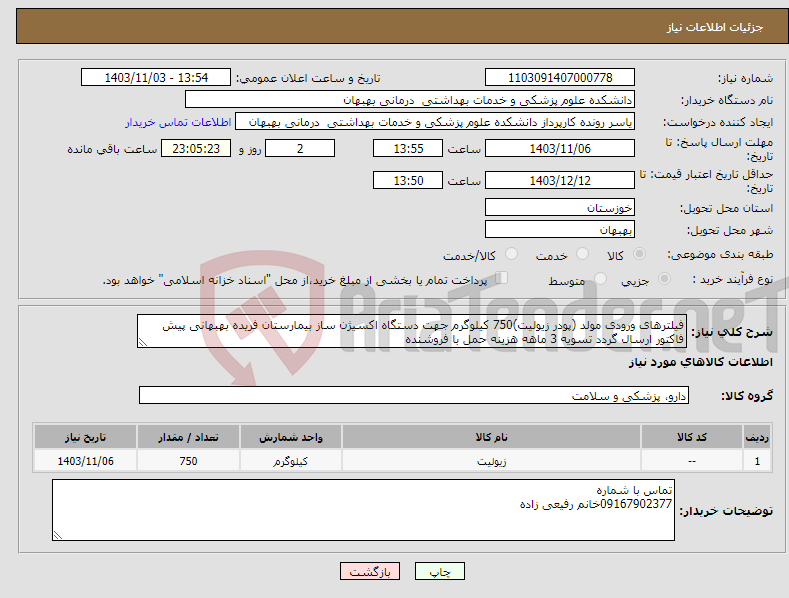Click the buyer notes text area
Image resolution: width=789 pixels, height=598 pixels.
(363, 510)
